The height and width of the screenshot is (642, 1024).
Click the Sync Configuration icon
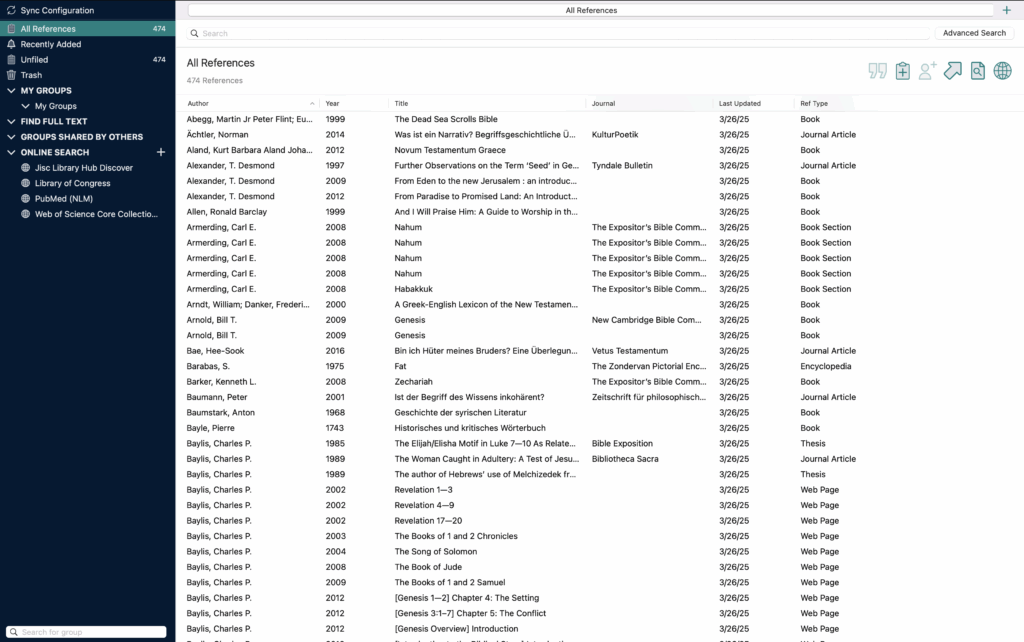click(x=11, y=10)
